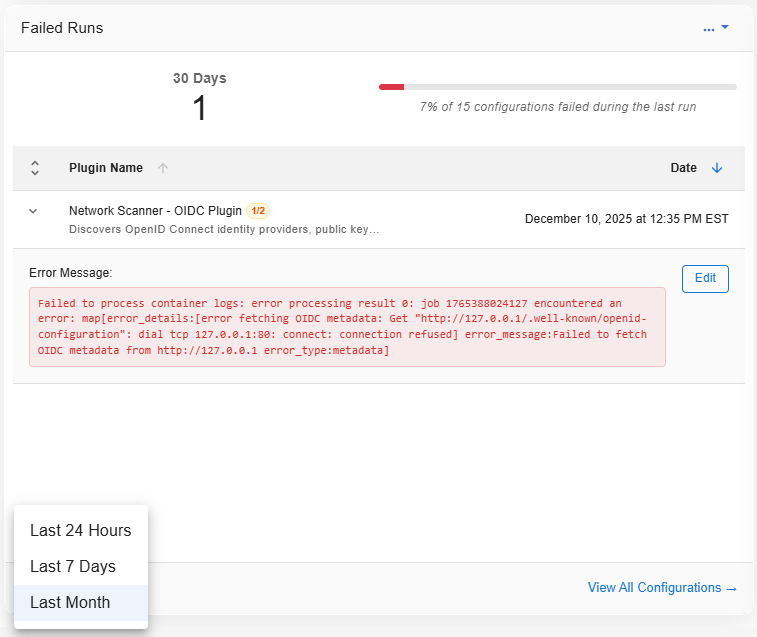Select the Last Month option
Viewport: 757px width, 637px height.
70,602
